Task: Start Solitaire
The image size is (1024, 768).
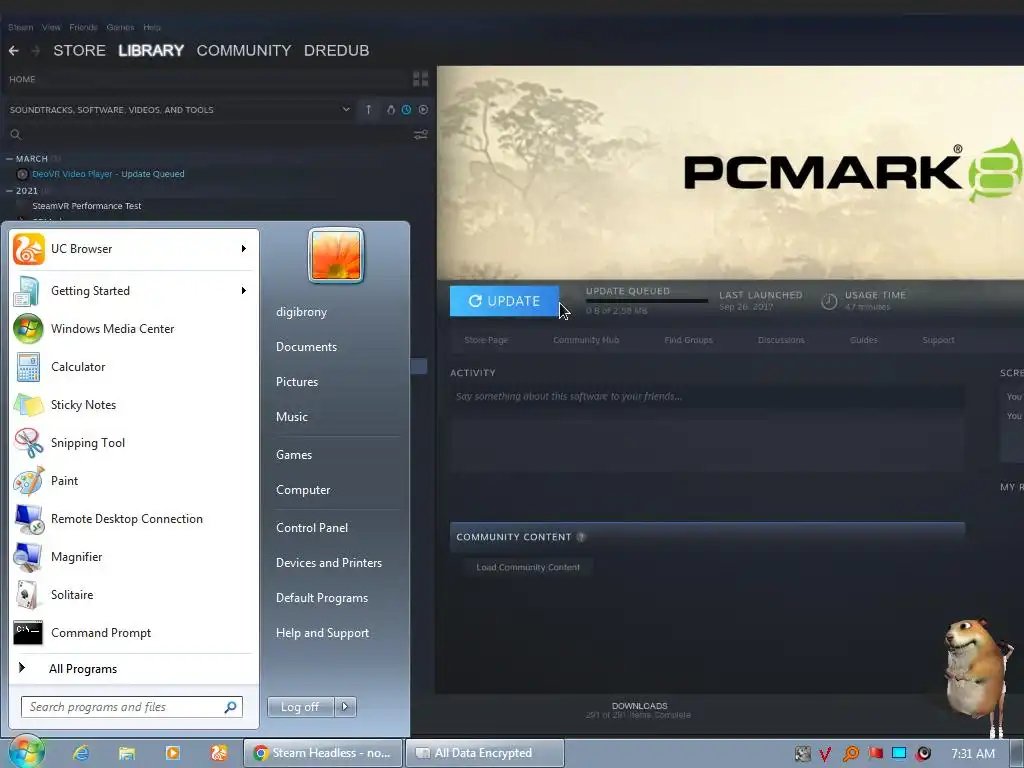Action: click(x=134, y=595)
